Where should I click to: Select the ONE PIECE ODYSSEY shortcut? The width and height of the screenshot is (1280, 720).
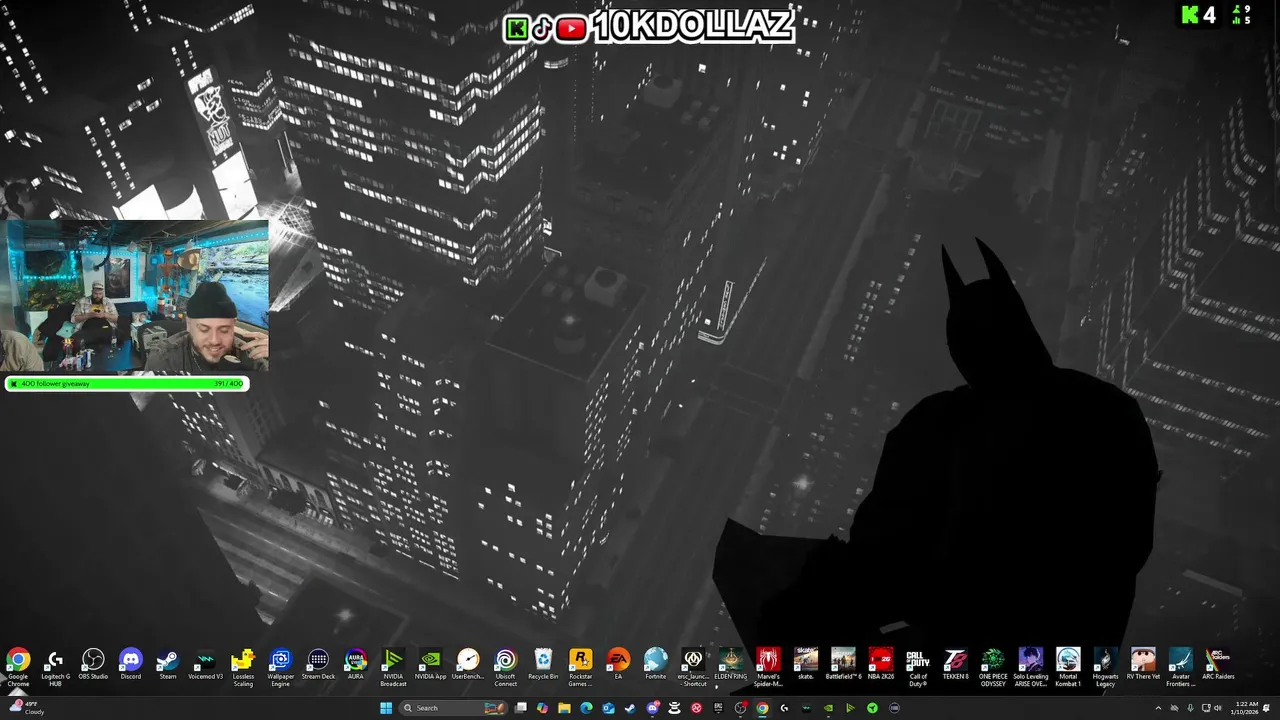[x=993, y=664]
